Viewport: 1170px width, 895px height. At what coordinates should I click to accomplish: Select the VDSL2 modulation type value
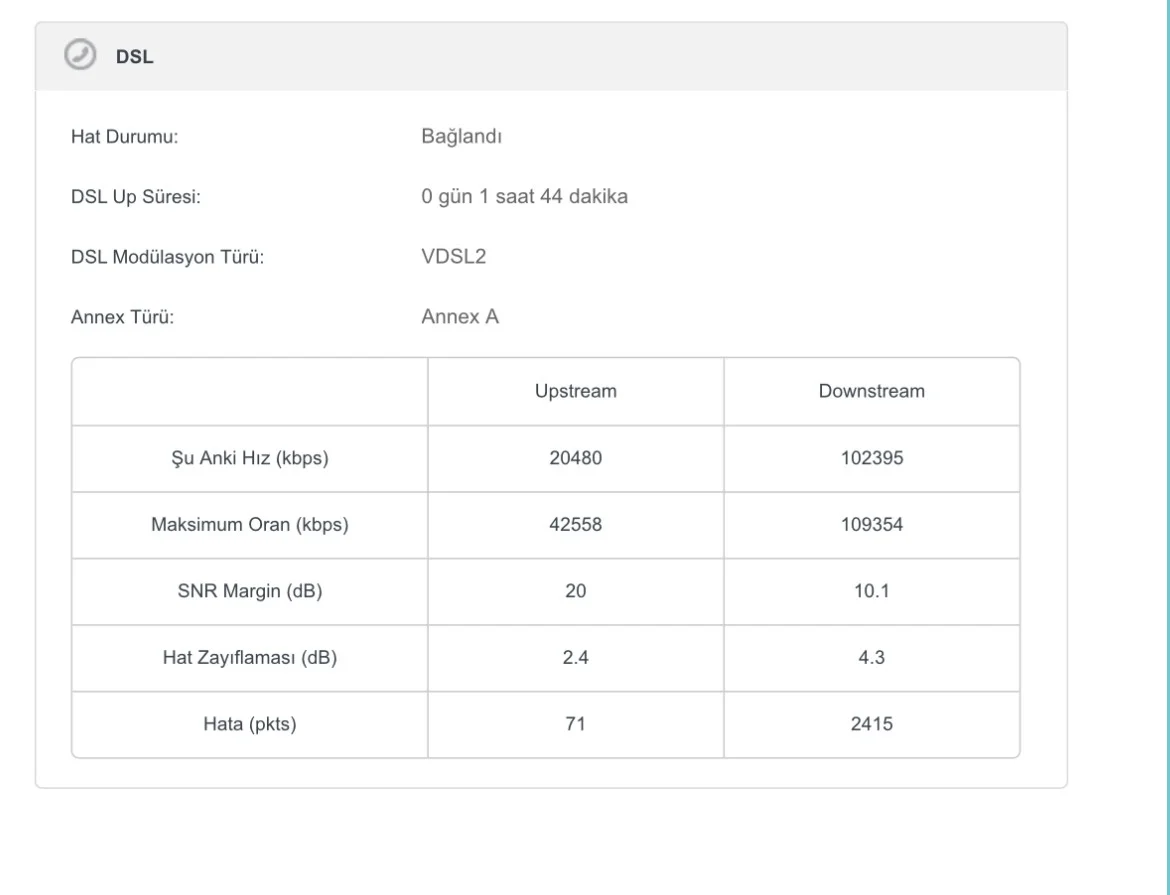click(454, 257)
